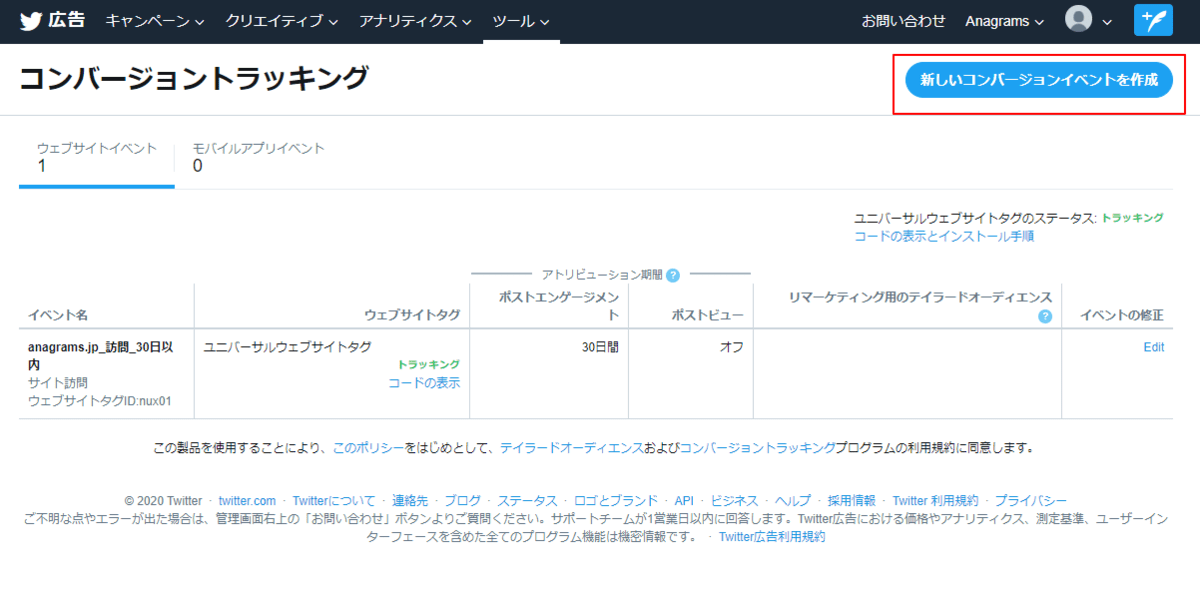Click the ポストエンゲージメント column header
Screen dimensions: 1200x590
pyautogui.click(x=560, y=307)
